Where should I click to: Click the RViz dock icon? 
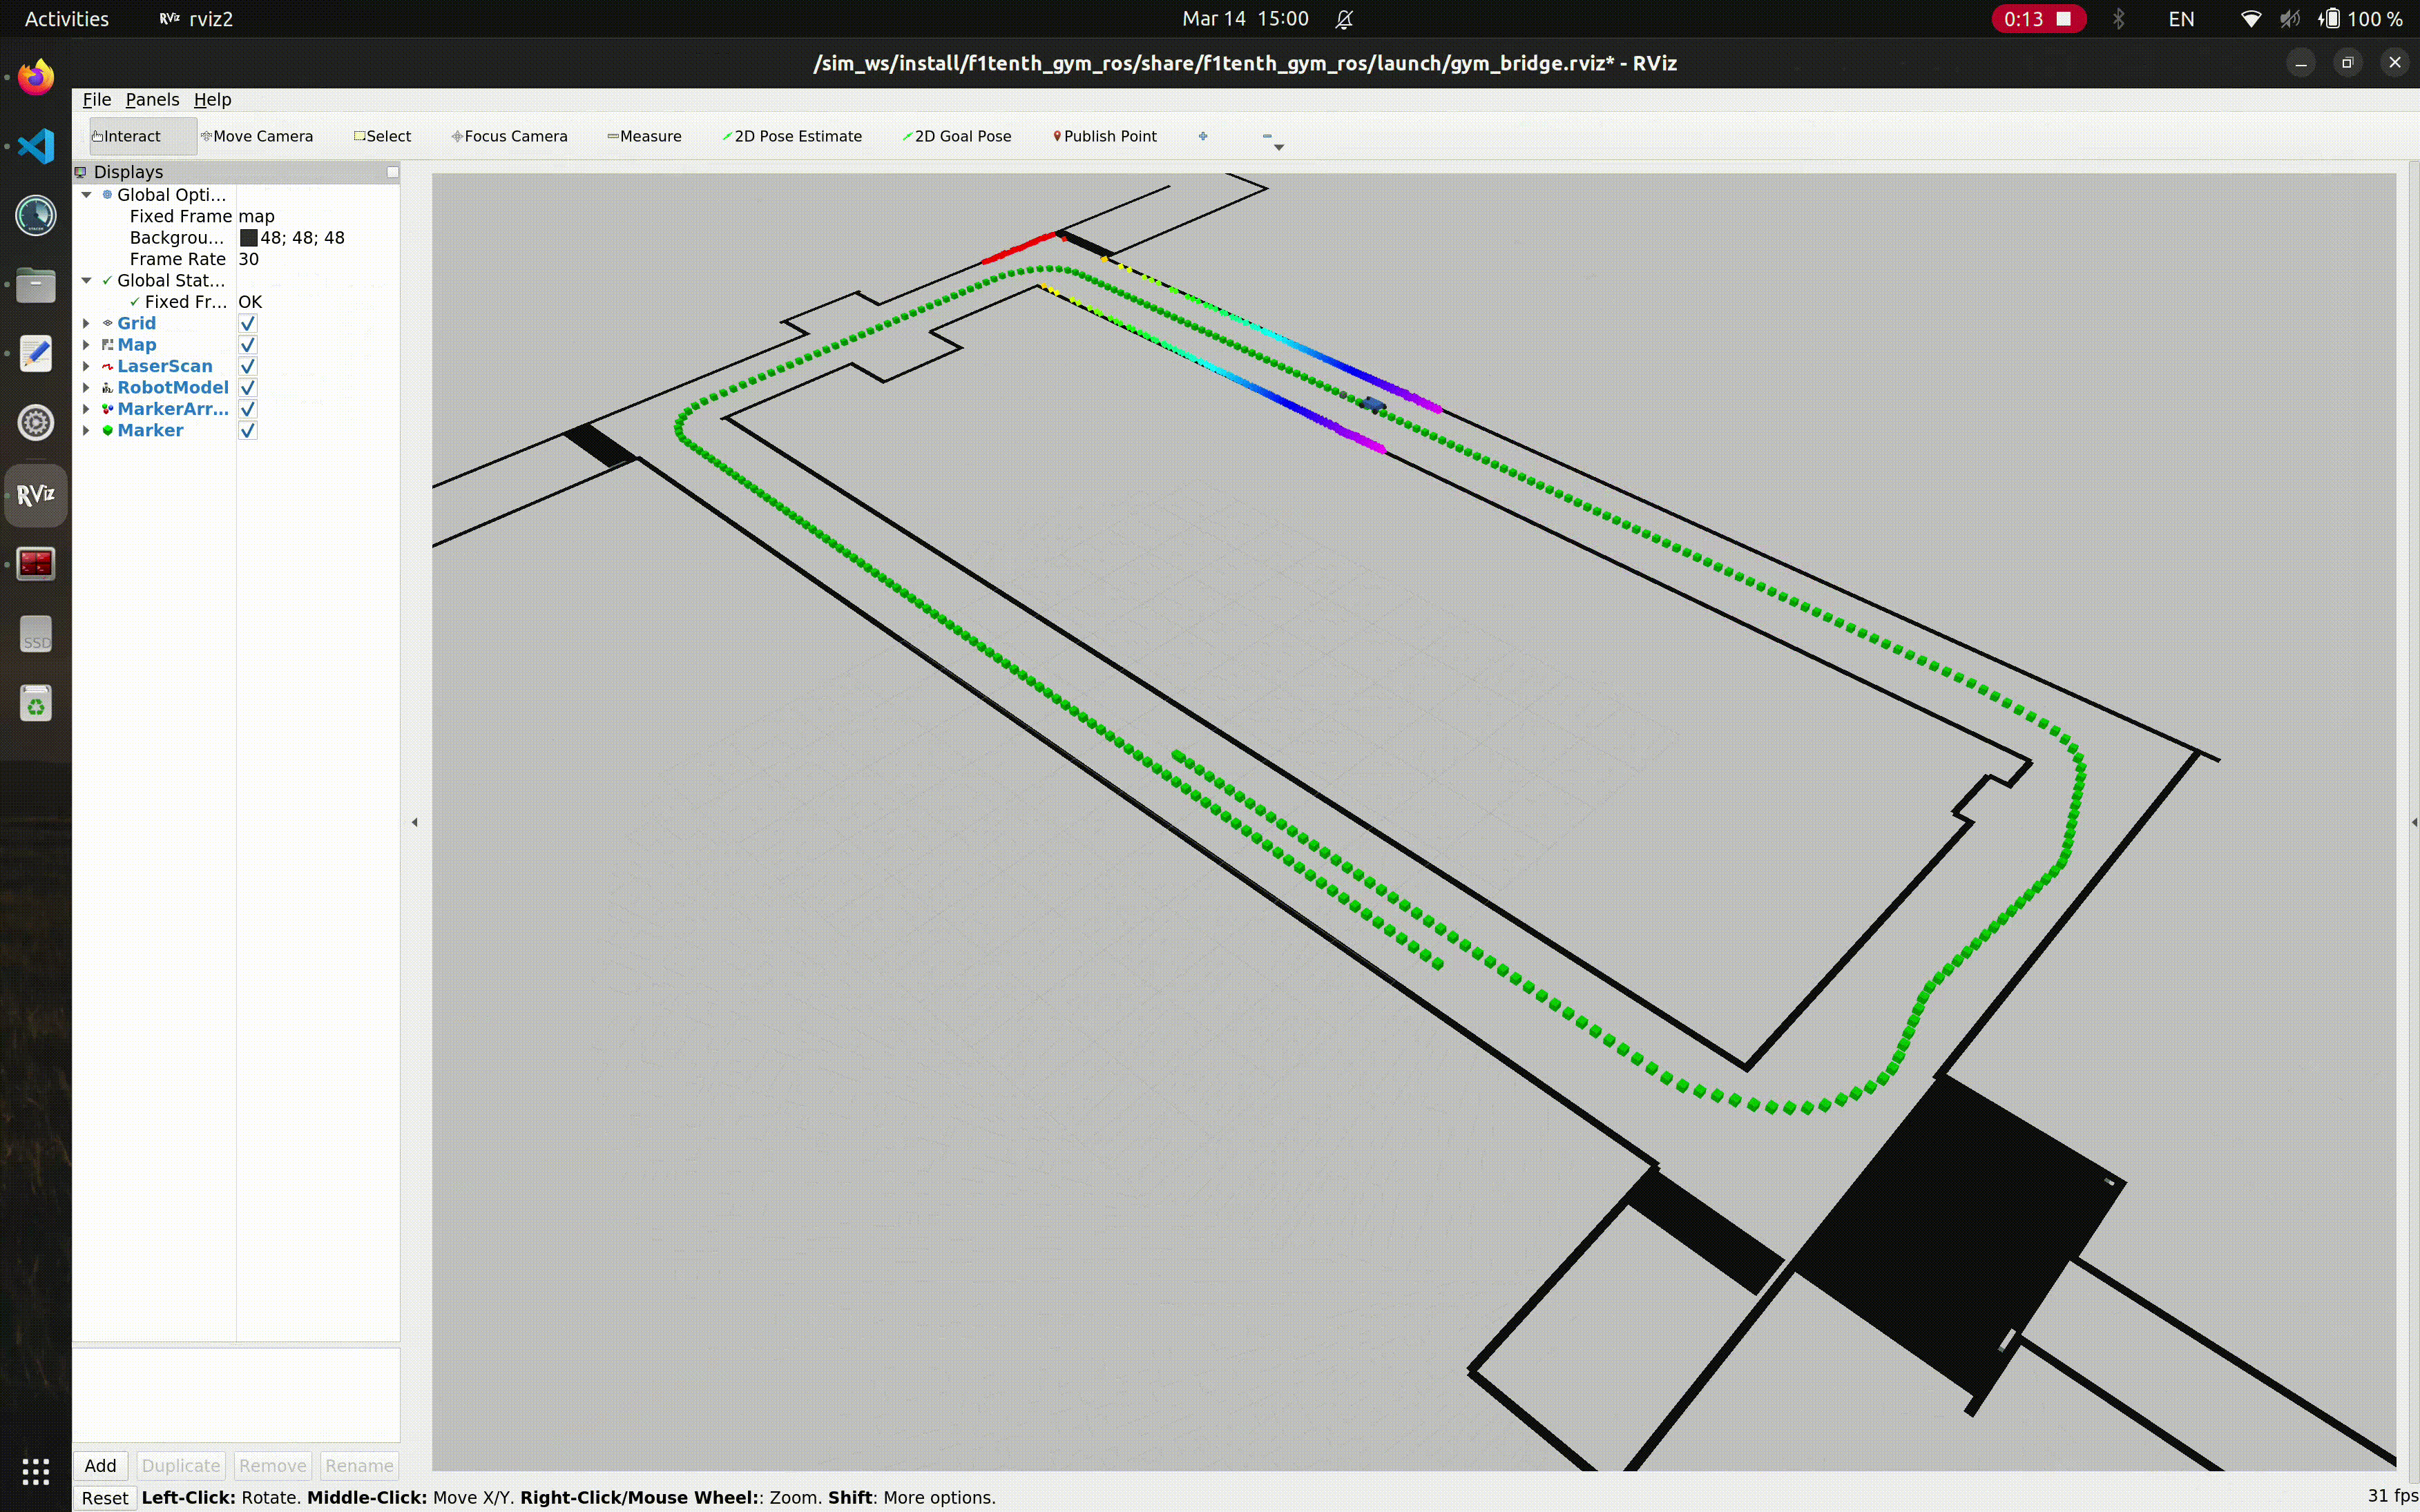(x=36, y=495)
